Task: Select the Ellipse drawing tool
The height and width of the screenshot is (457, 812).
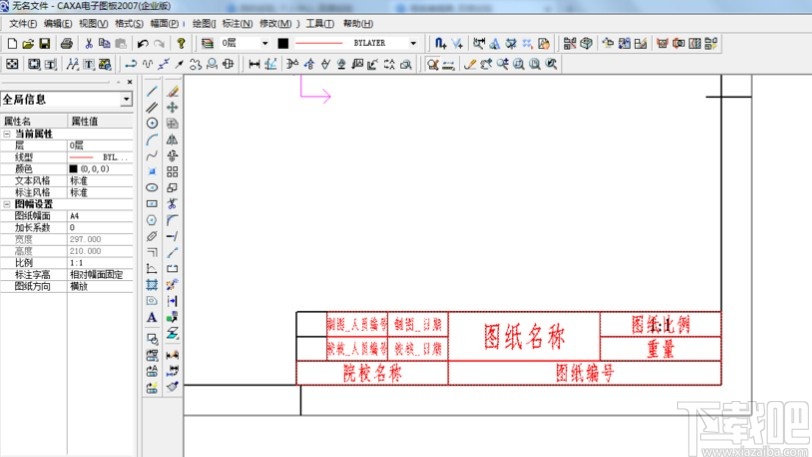Action: tap(152, 188)
